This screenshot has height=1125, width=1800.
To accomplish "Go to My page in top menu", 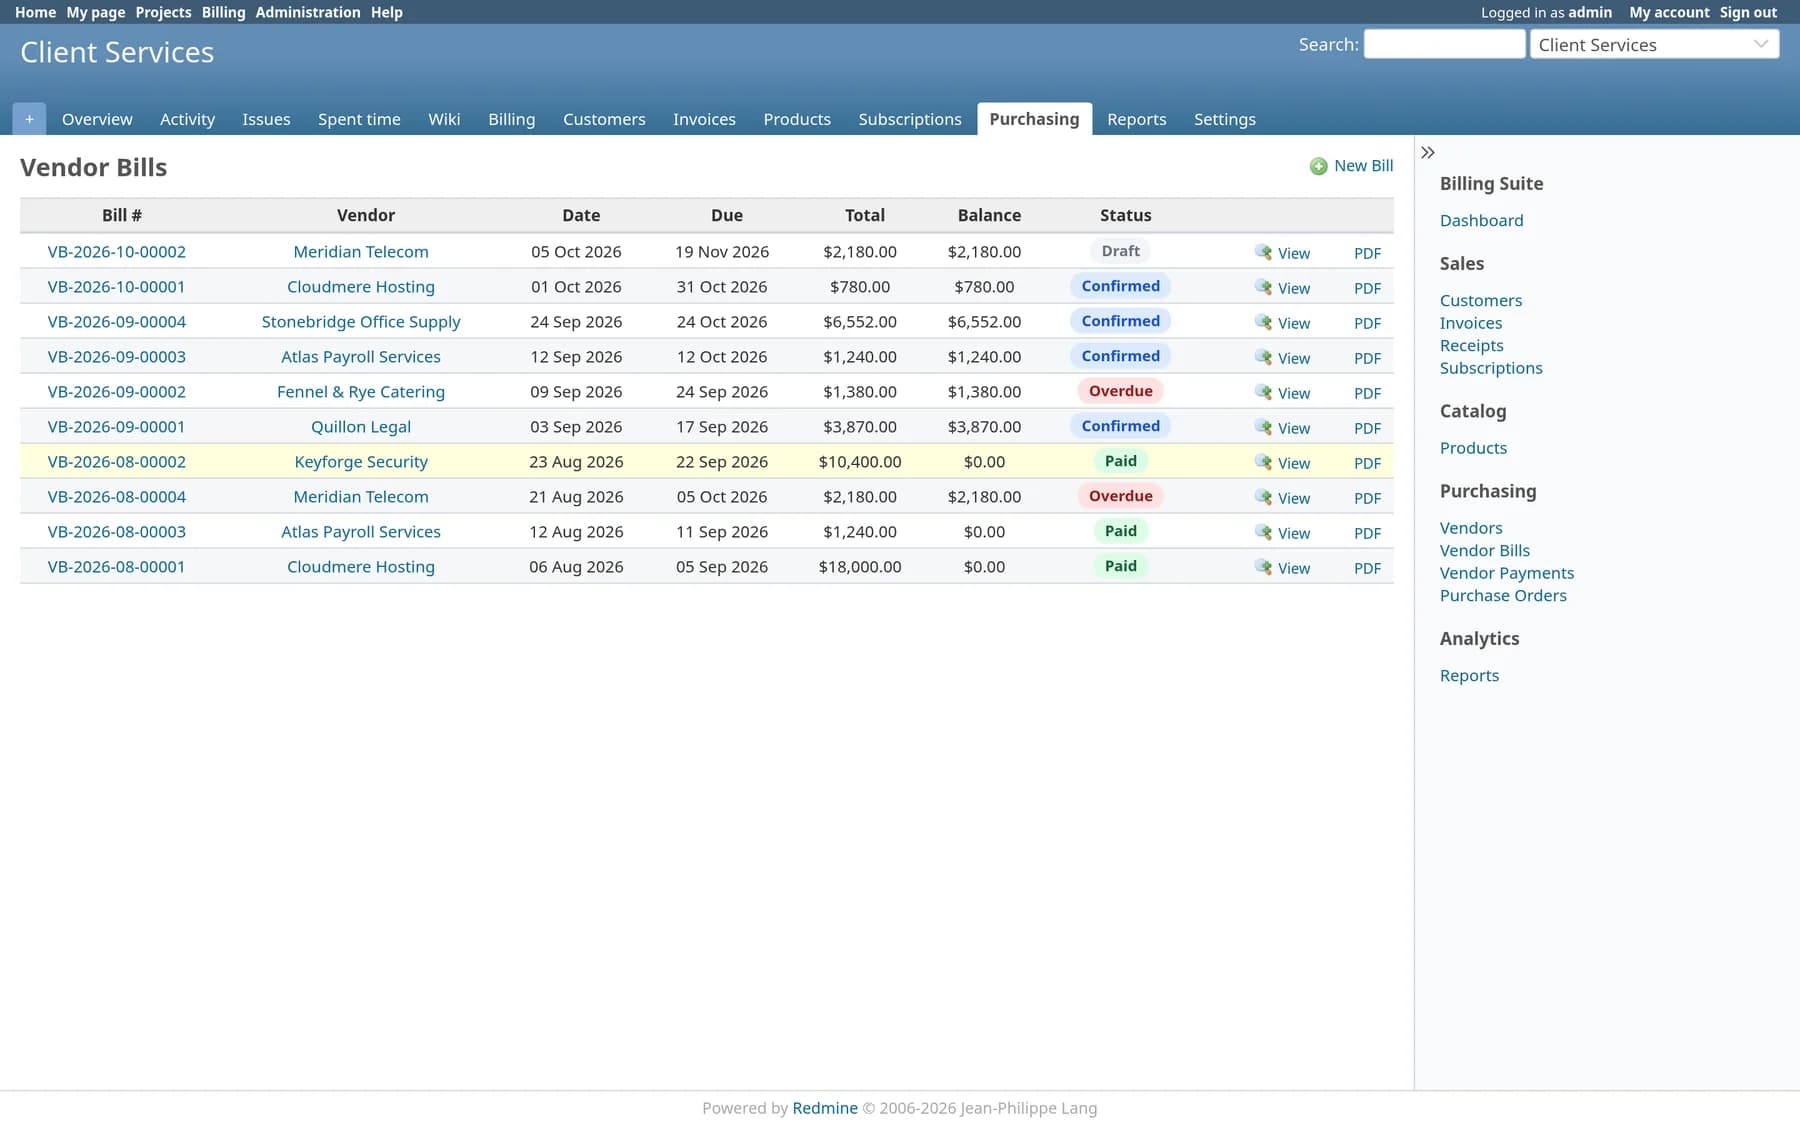I will pyautogui.click(x=95, y=12).
